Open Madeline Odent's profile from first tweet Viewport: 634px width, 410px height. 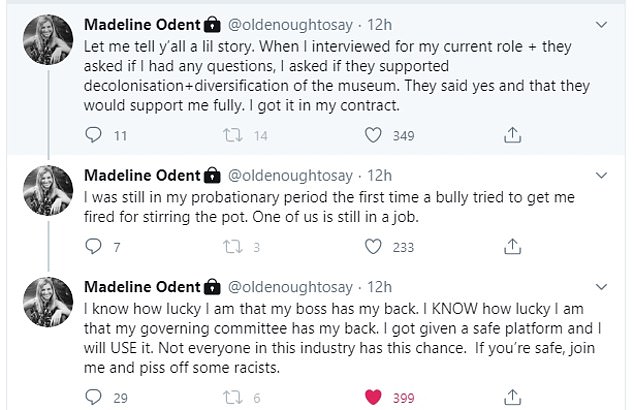142,23
